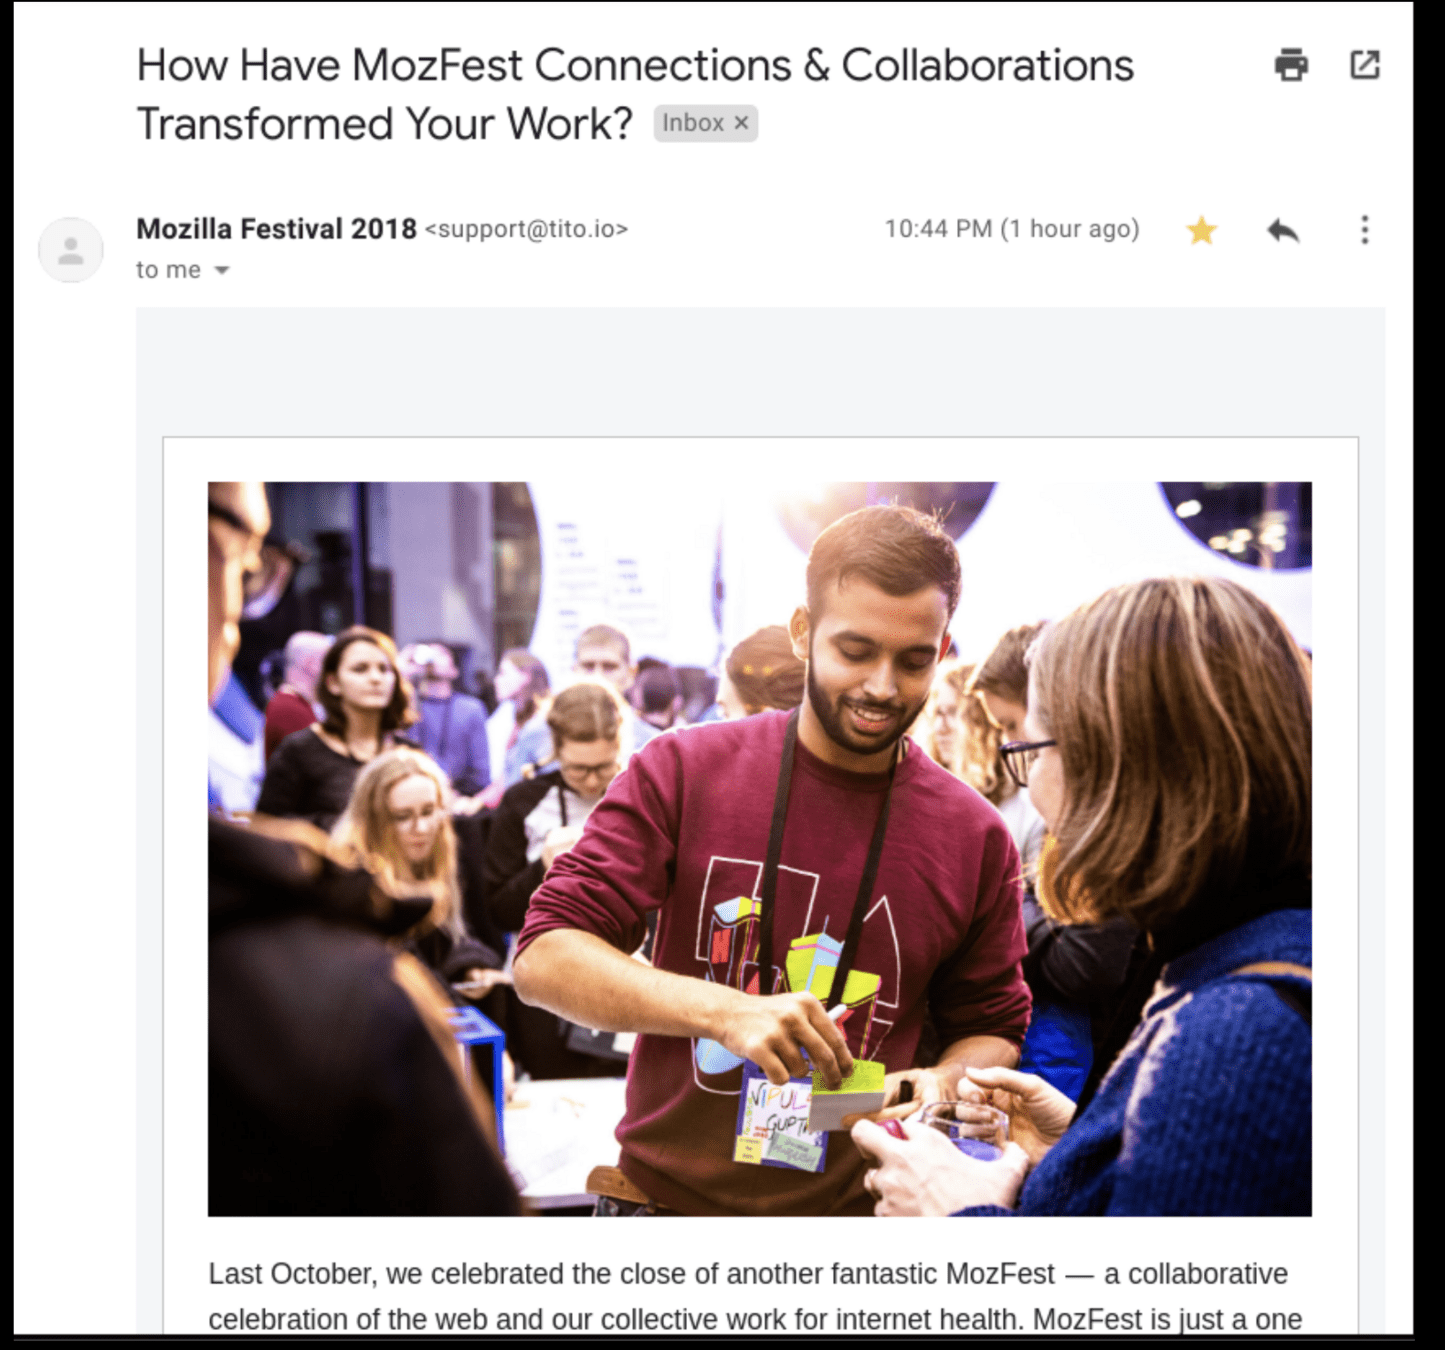
Task: Click sender name Mozilla Festival 2018
Action: (x=276, y=229)
